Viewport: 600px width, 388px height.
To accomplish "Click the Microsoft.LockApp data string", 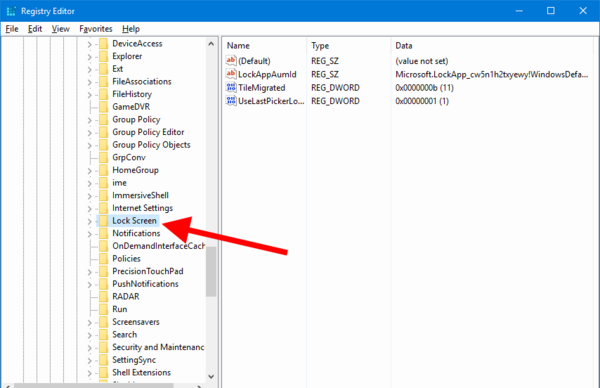I will click(x=492, y=74).
